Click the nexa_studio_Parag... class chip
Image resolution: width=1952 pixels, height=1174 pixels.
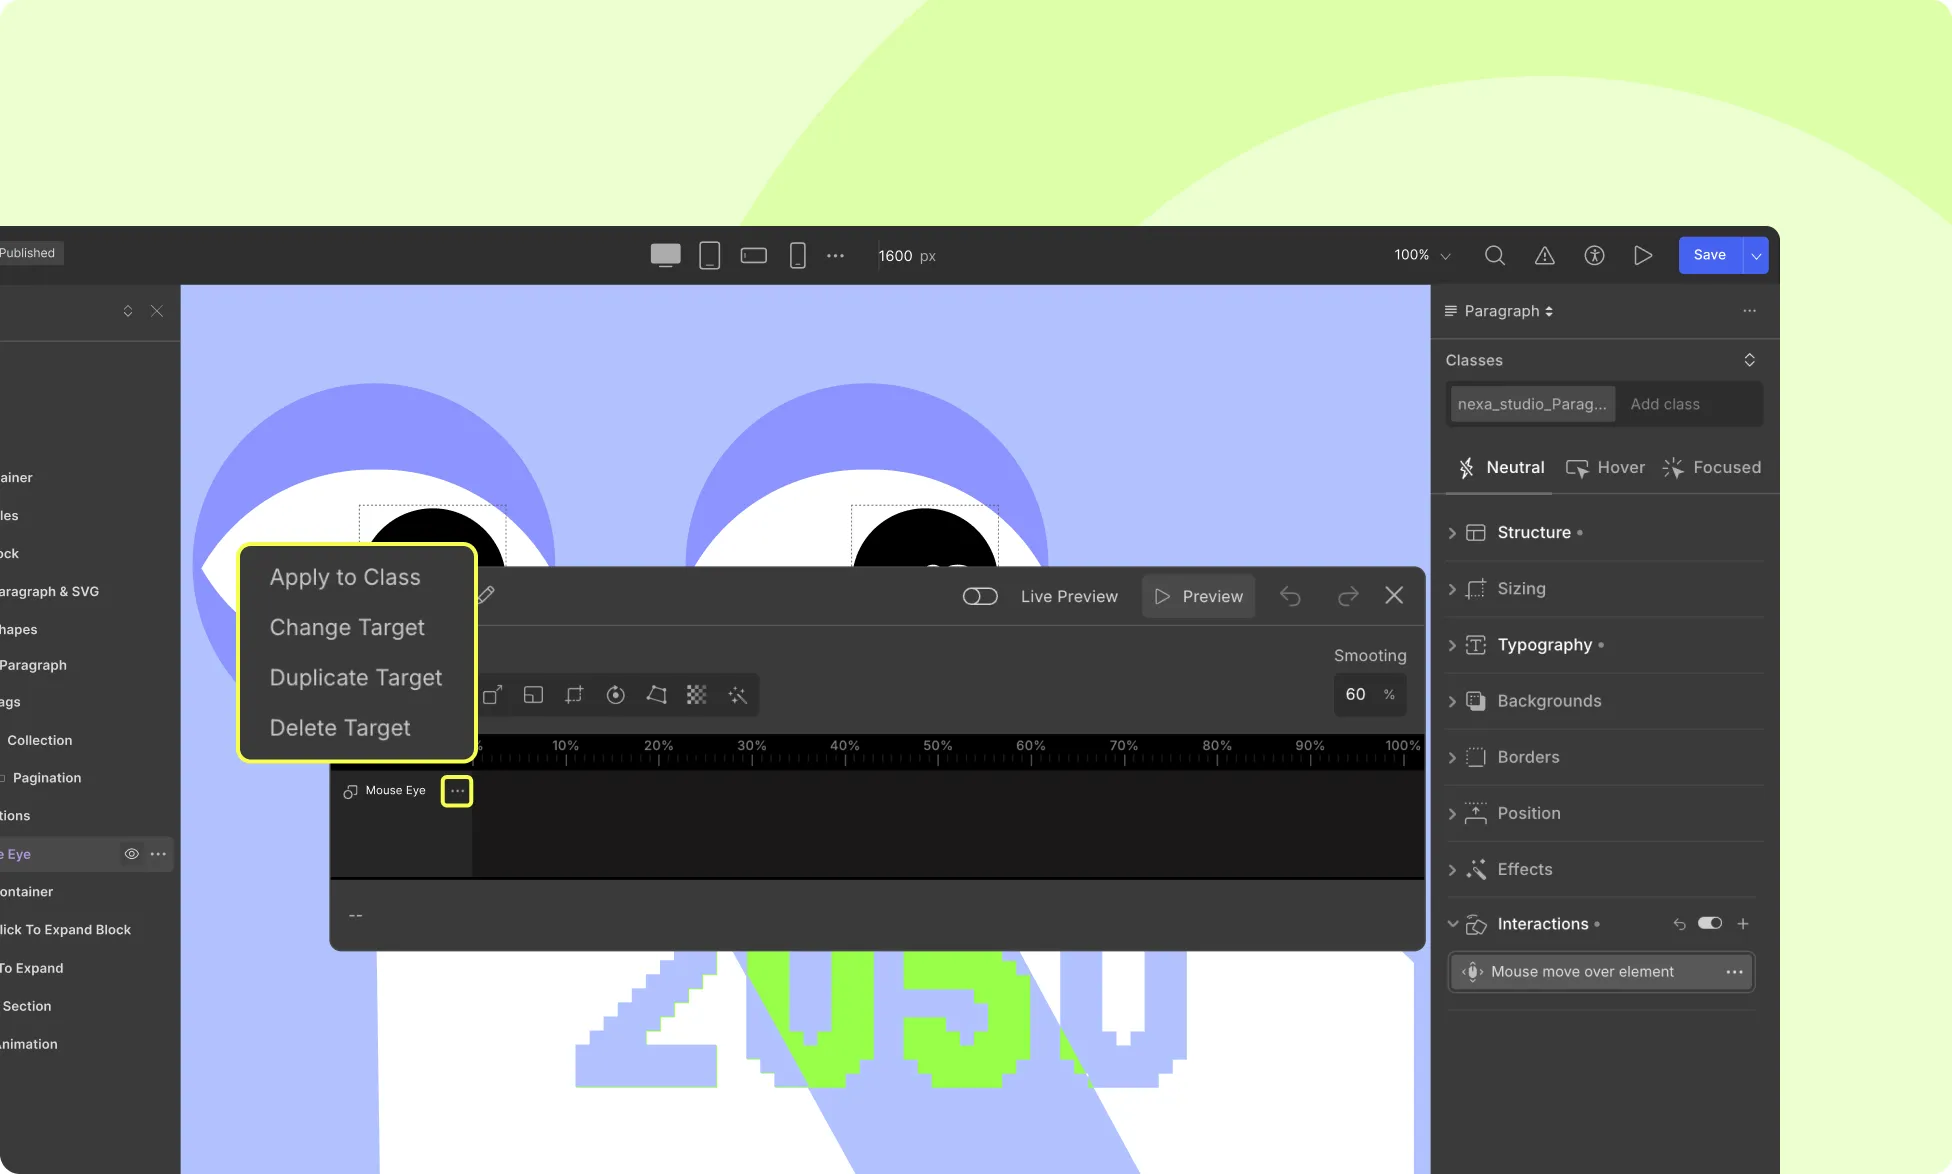coord(1532,405)
